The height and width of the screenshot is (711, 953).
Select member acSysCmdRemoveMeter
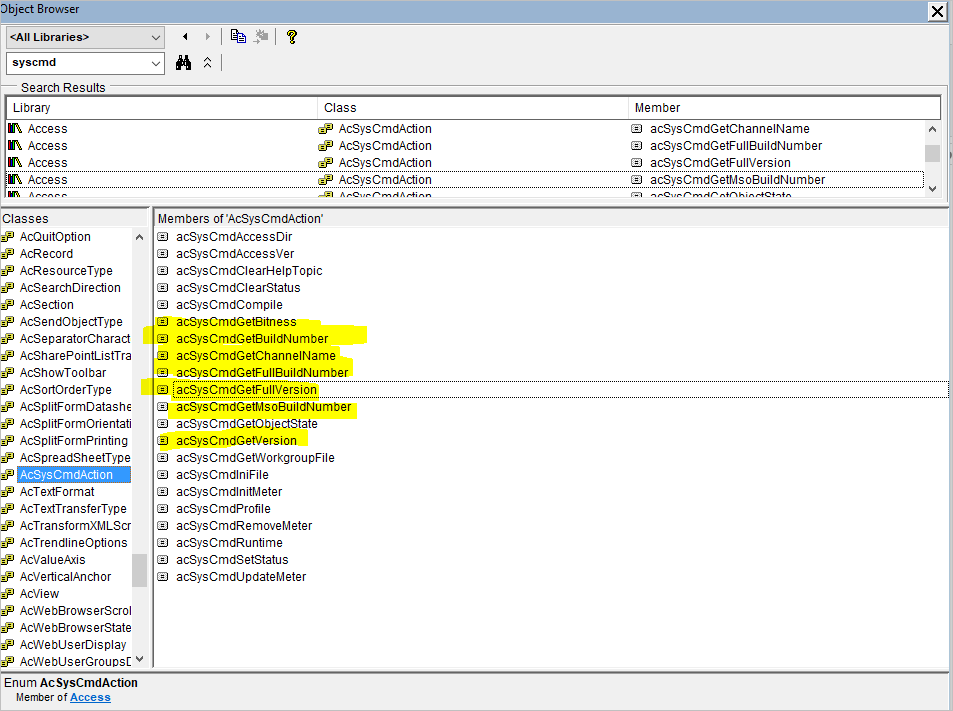[x=244, y=526]
